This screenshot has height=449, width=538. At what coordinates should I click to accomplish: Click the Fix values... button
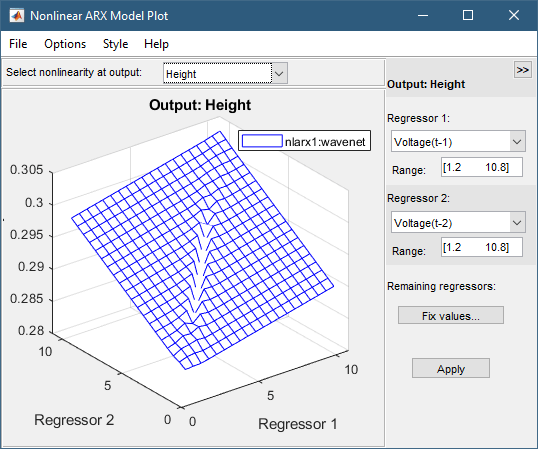451,315
